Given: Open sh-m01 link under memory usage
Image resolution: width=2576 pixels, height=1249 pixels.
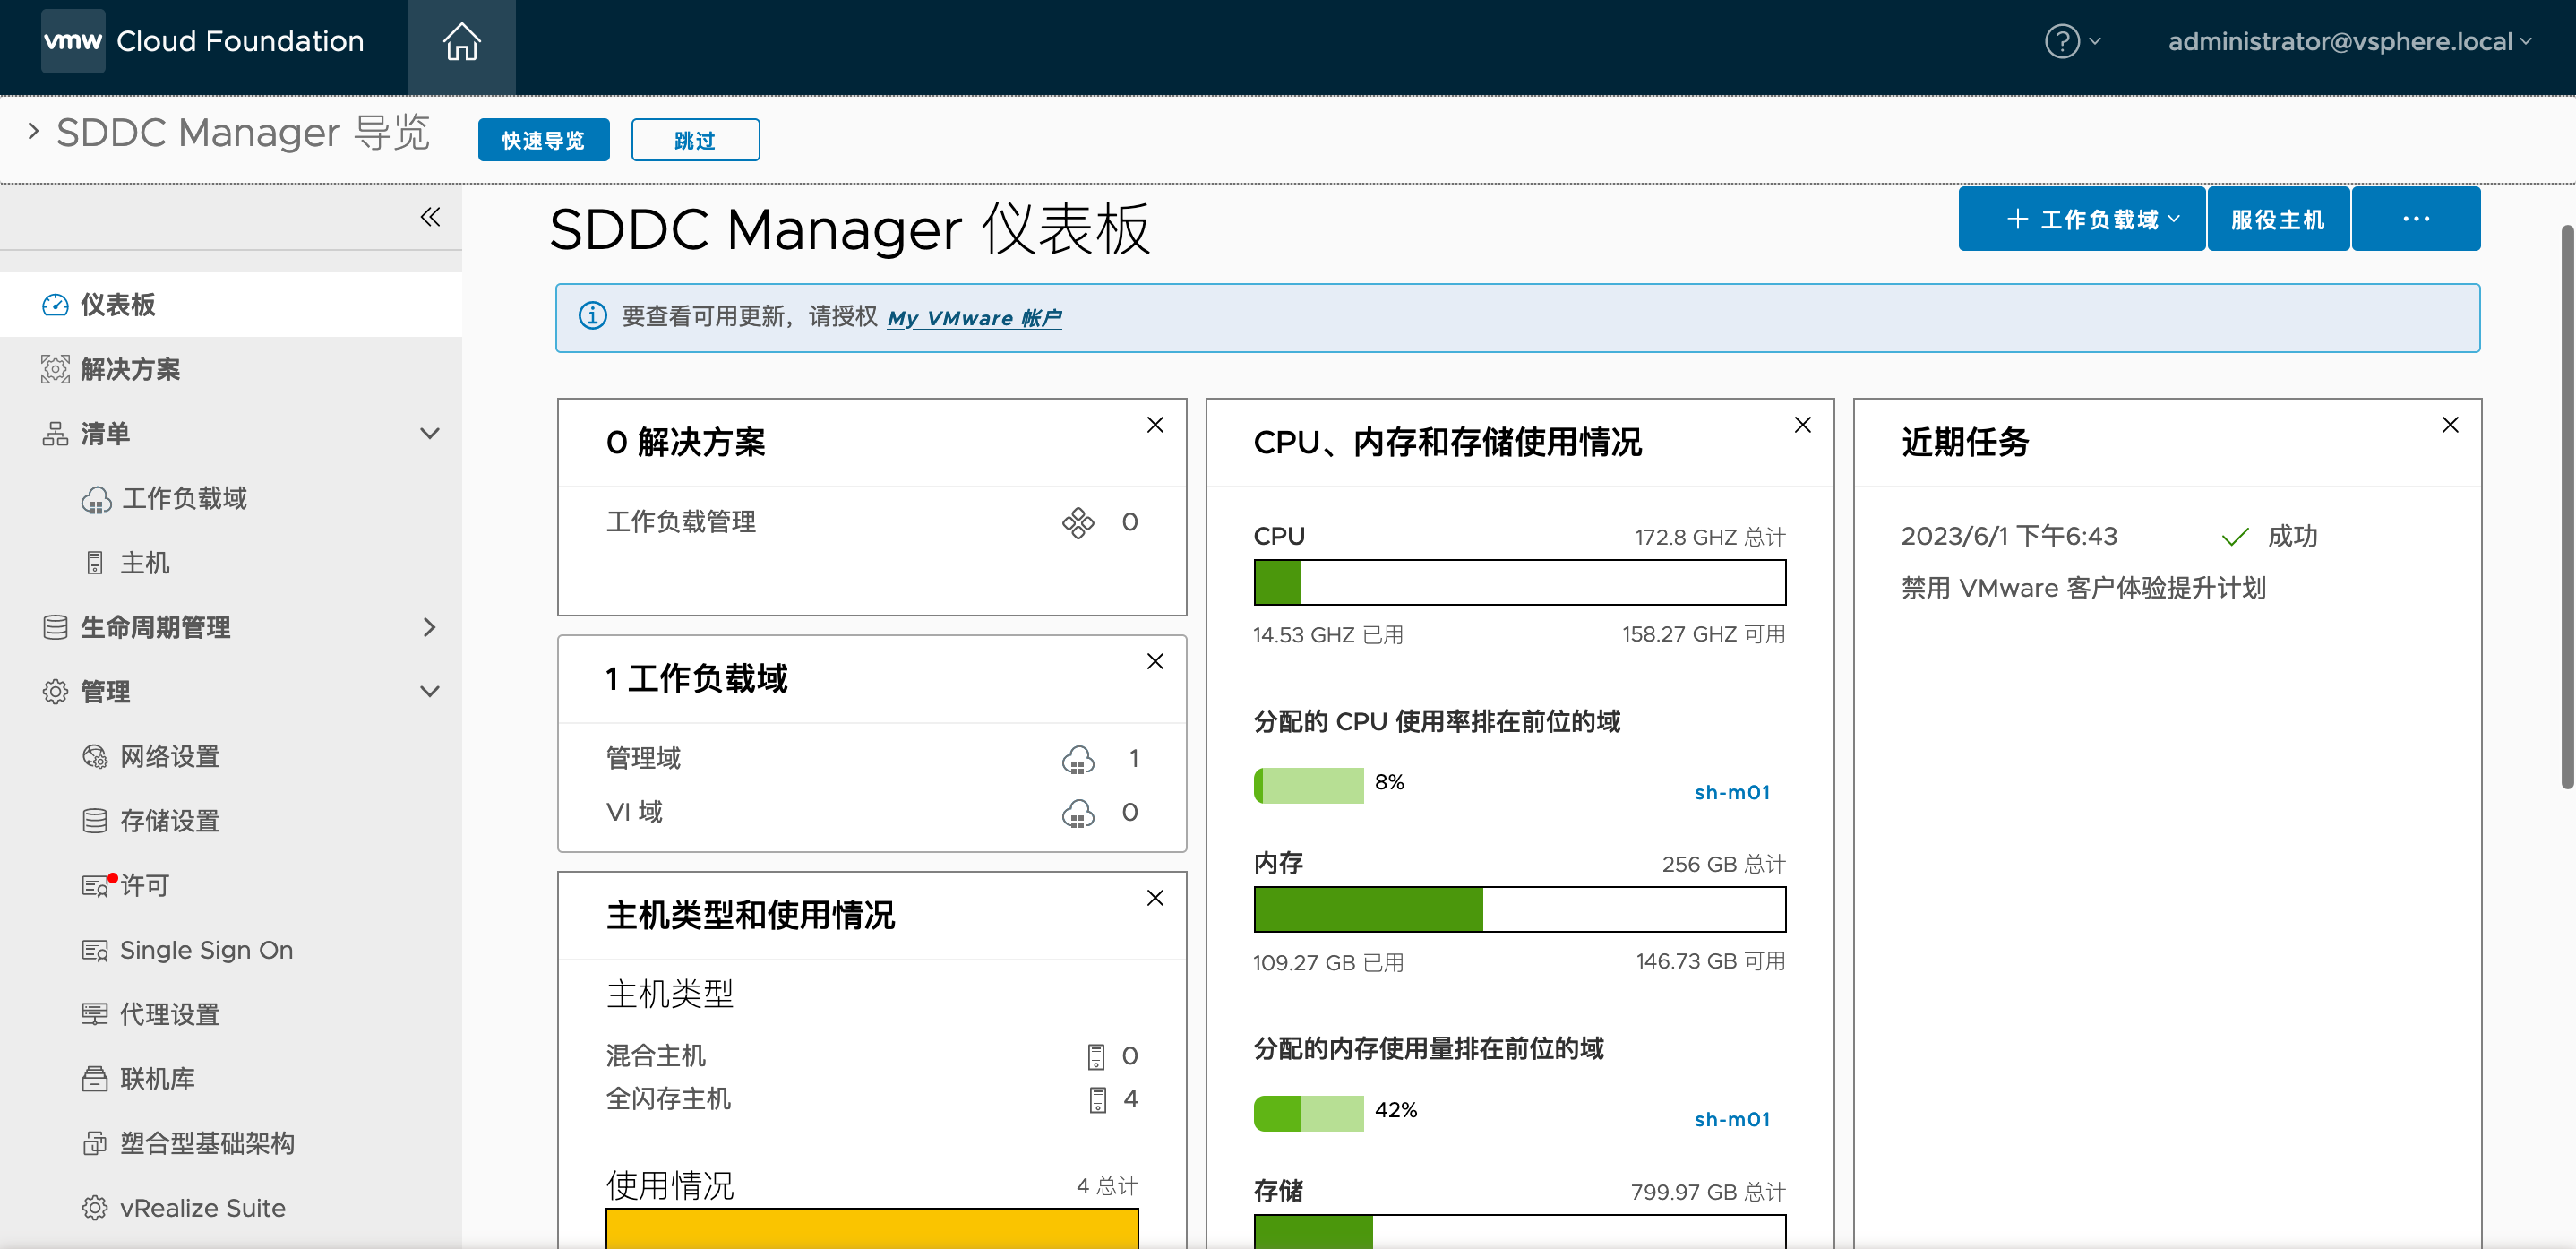Looking at the screenshot, I should (1732, 1119).
